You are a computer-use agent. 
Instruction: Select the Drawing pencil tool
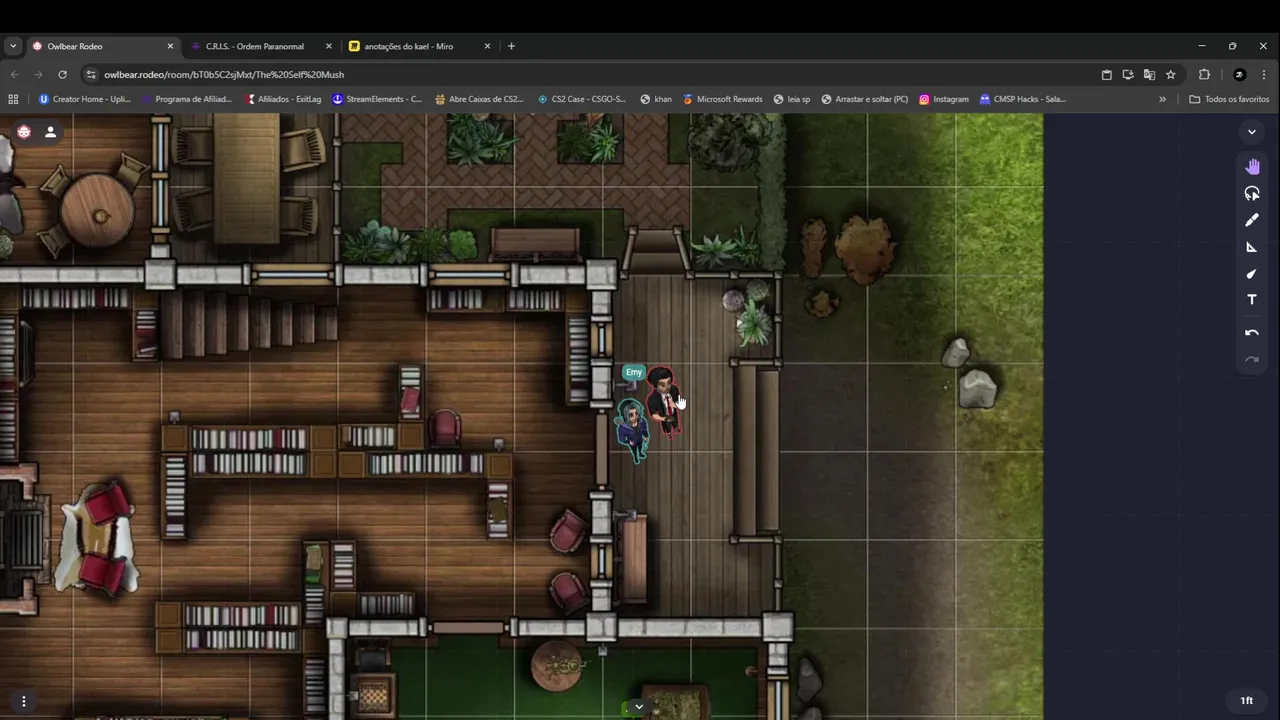(1252, 220)
